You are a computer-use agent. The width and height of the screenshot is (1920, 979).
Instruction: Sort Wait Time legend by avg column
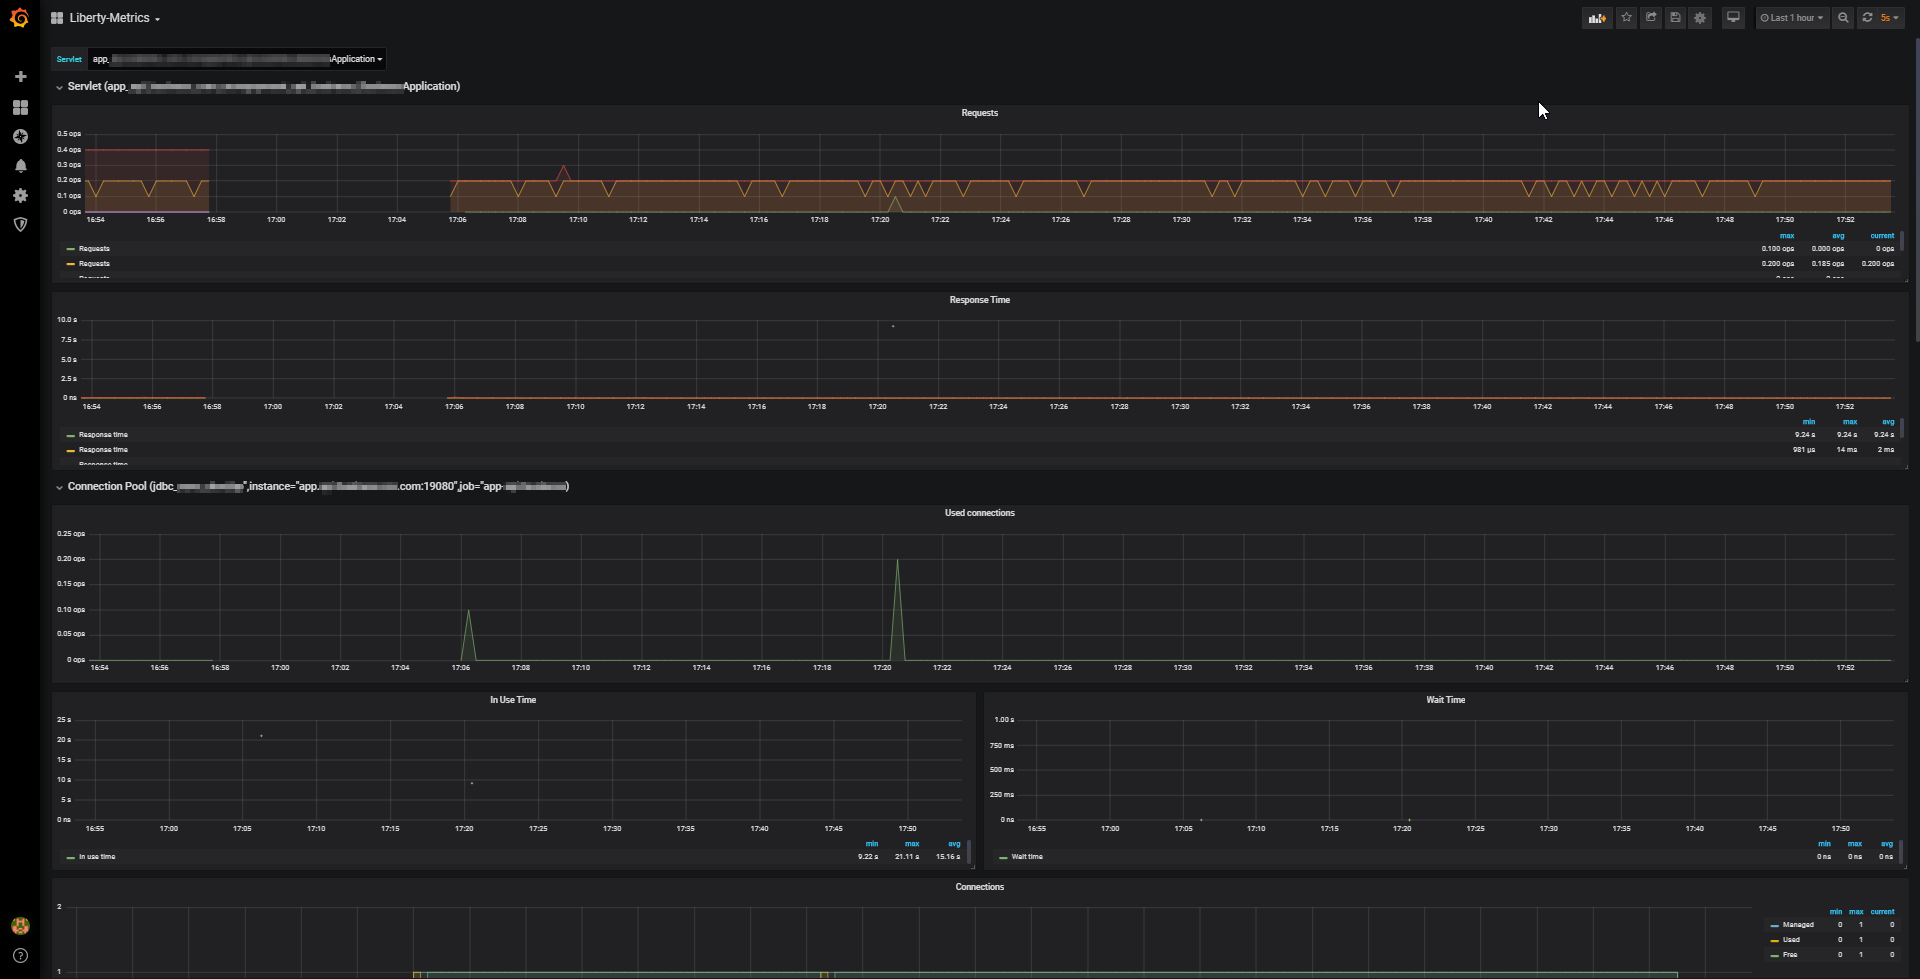point(1887,844)
